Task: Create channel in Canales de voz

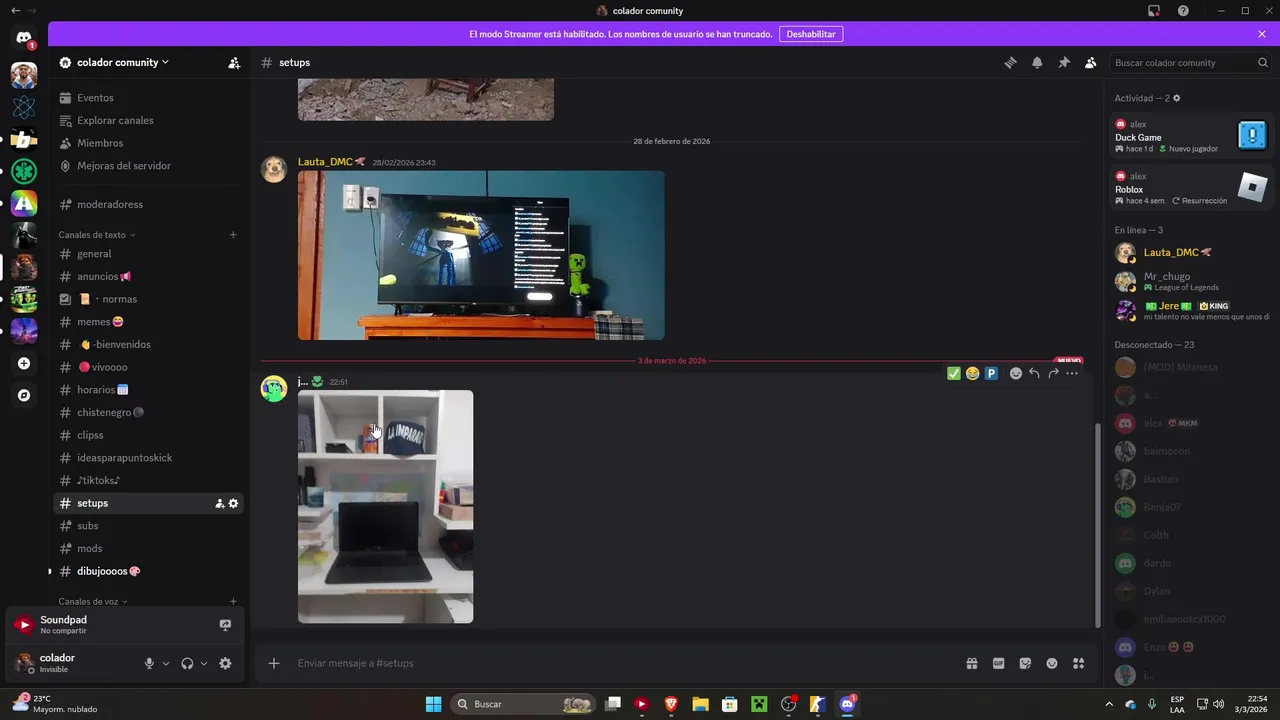Action: click(233, 602)
